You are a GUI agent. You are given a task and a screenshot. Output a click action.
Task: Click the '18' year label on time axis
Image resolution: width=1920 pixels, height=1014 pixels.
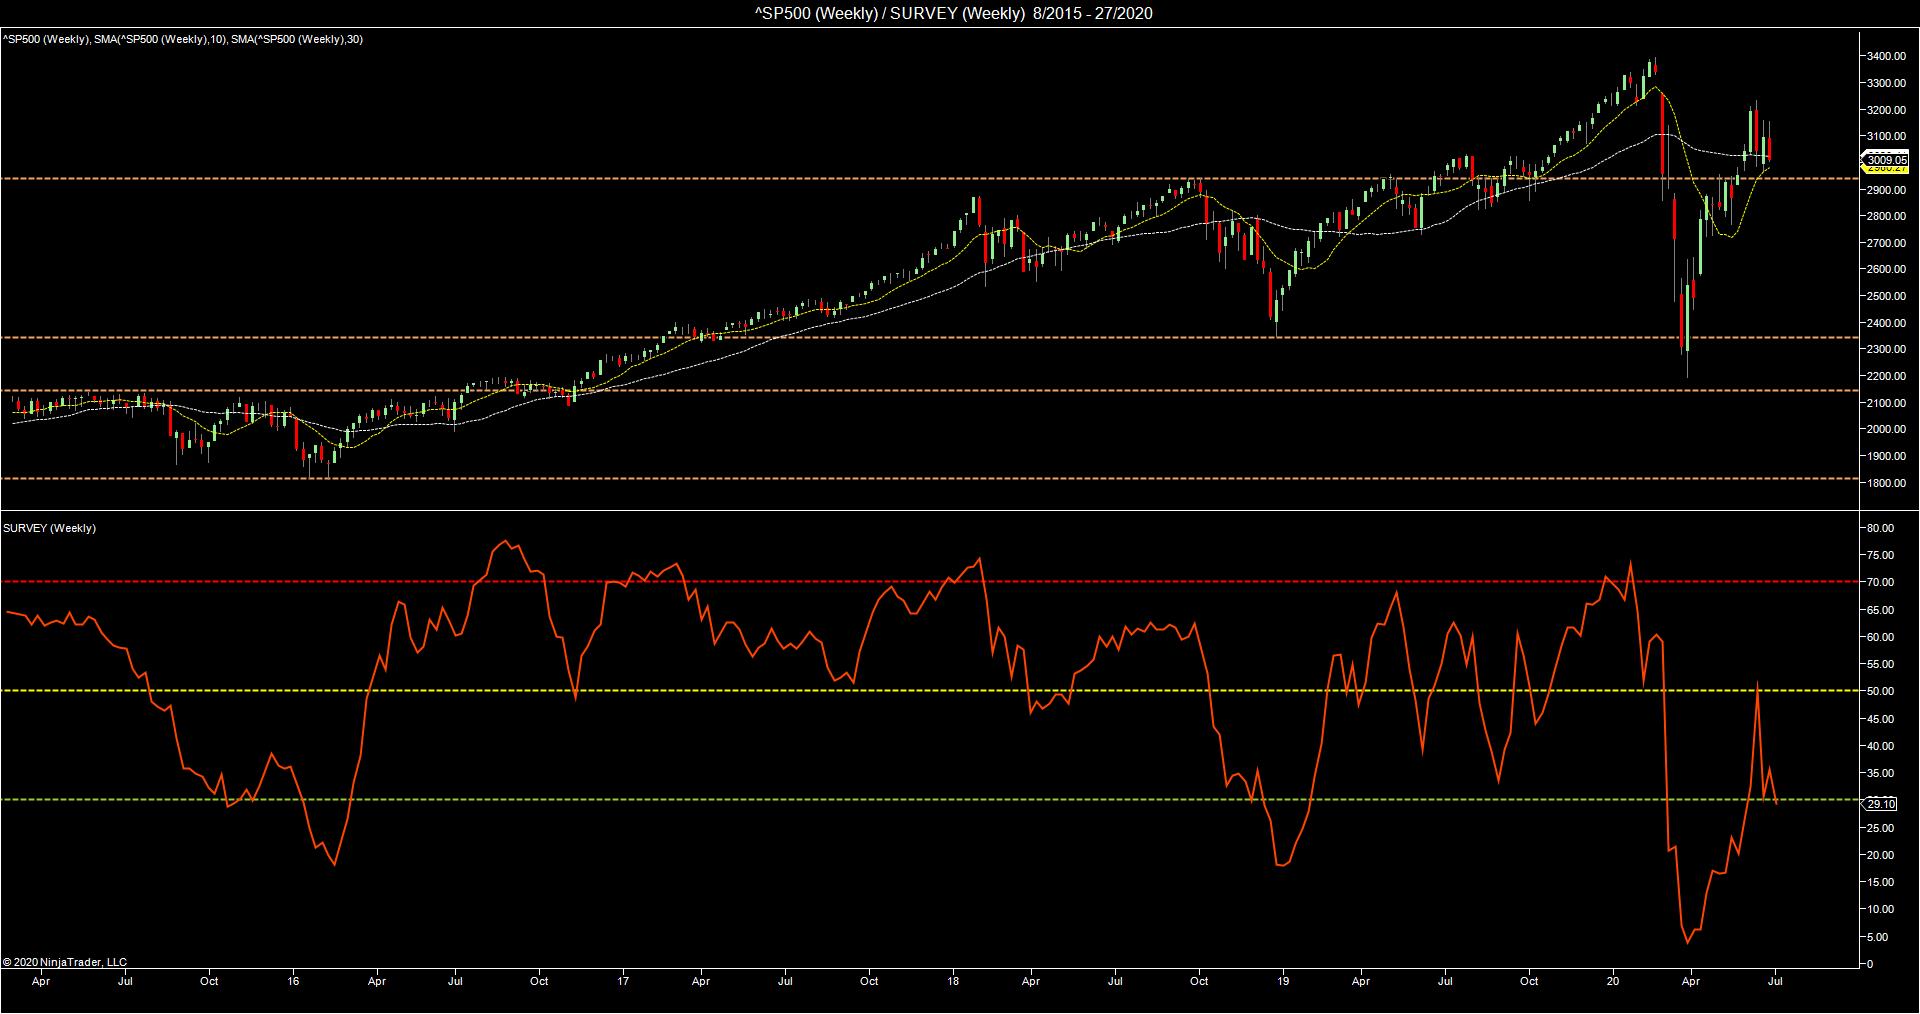point(953,981)
